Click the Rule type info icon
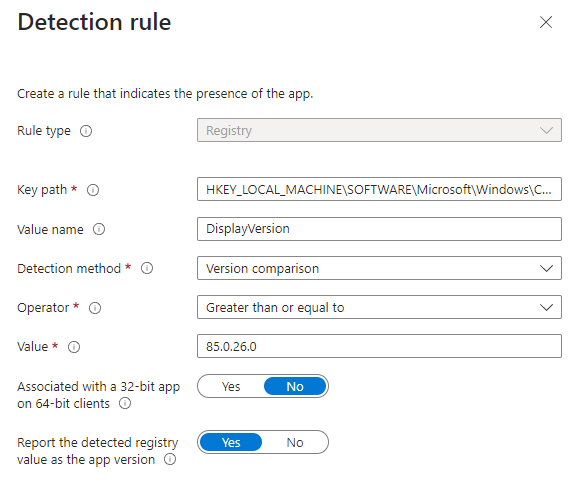This screenshot has width=573, height=495. point(86,131)
